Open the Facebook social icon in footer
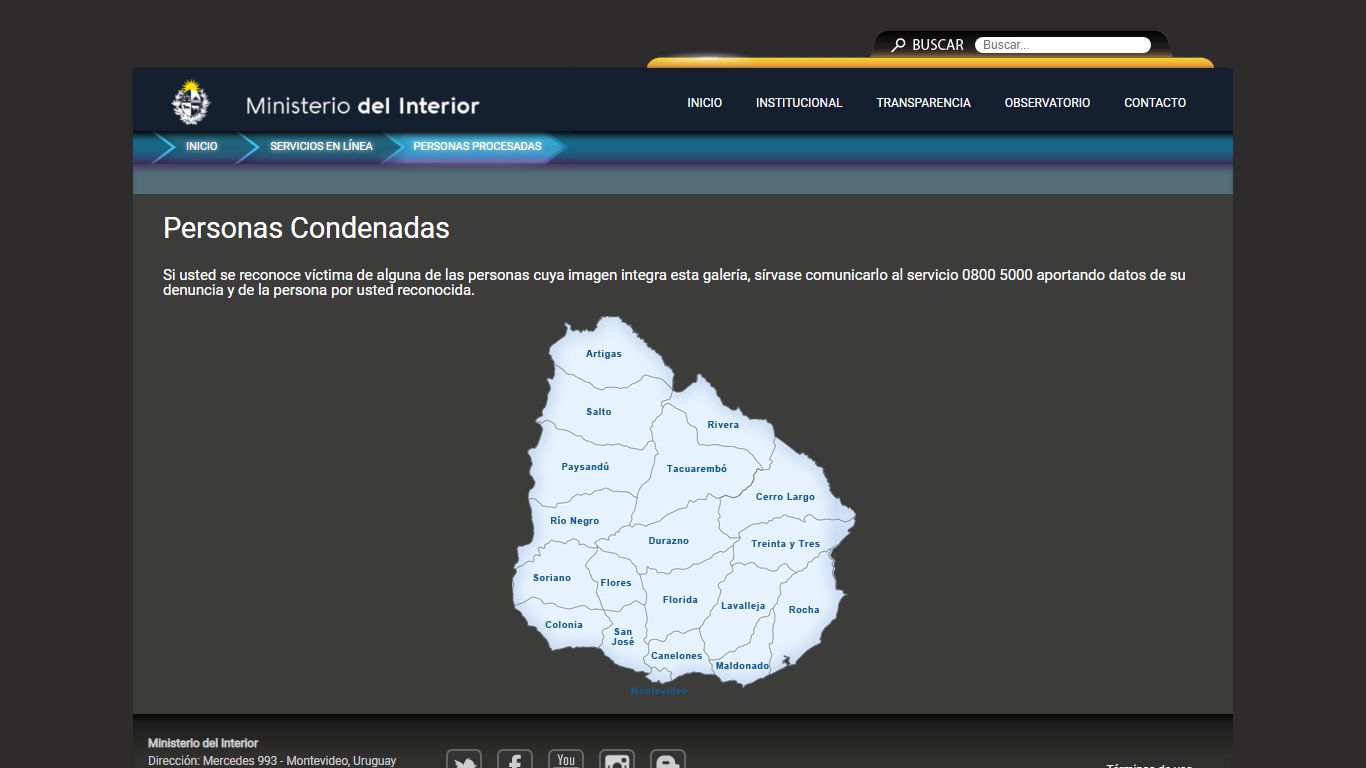1366x768 pixels. click(515, 760)
